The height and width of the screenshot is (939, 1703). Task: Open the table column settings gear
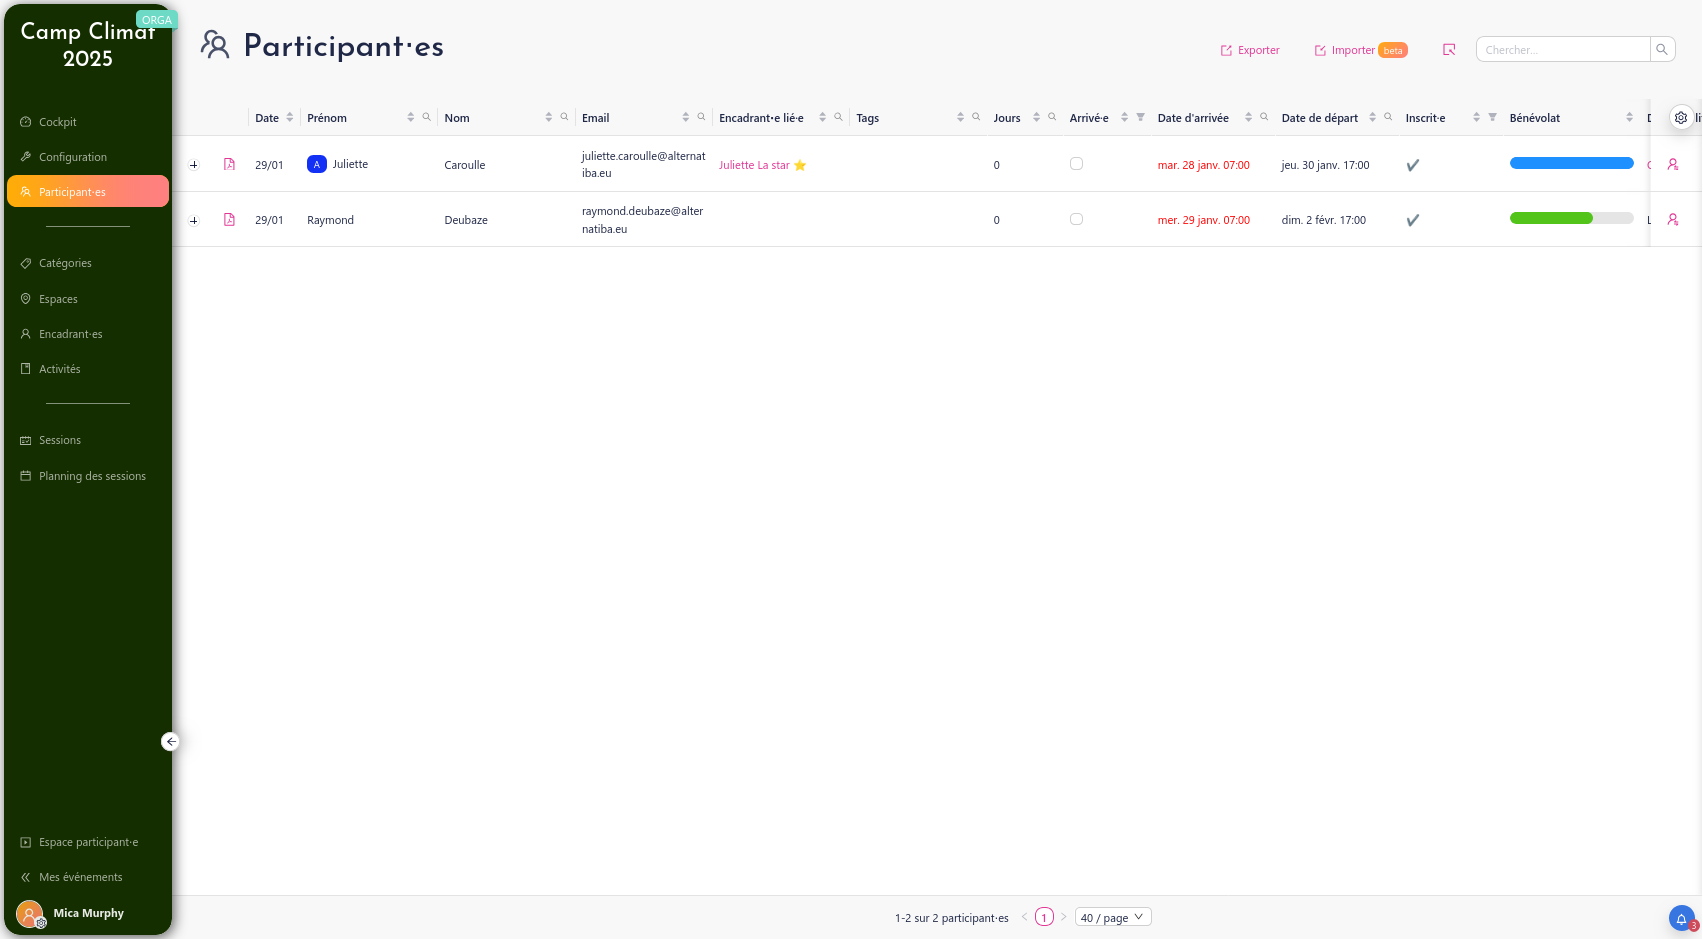(x=1681, y=118)
